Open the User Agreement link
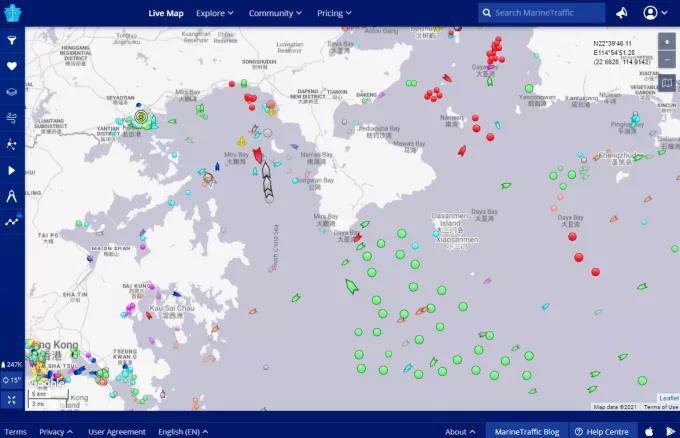680x438 pixels. click(x=116, y=431)
